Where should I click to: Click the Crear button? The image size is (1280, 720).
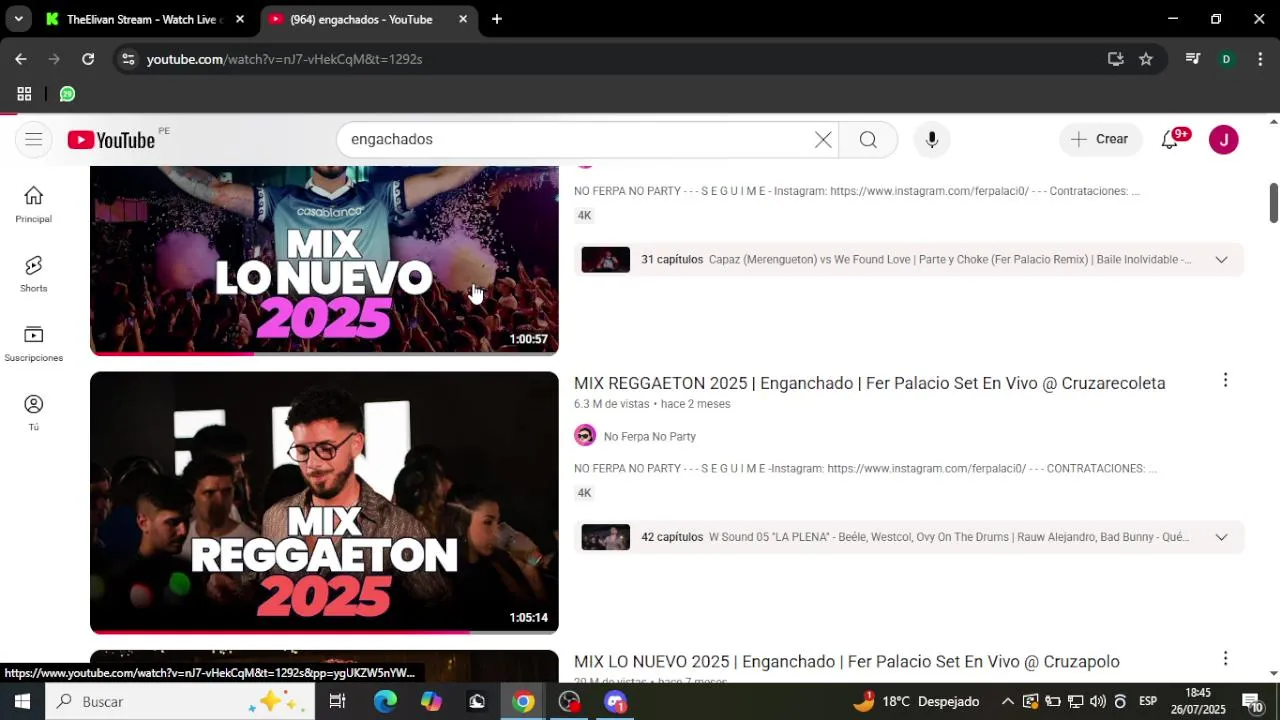point(1100,140)
